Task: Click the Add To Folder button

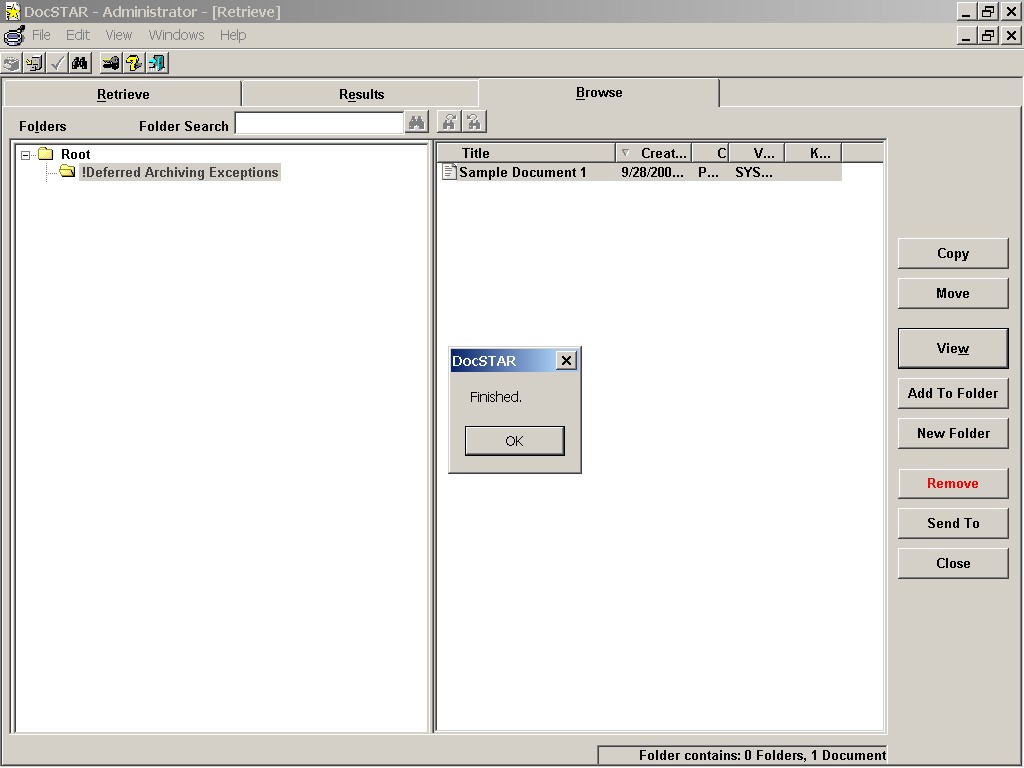Action: tap(953, 393)
